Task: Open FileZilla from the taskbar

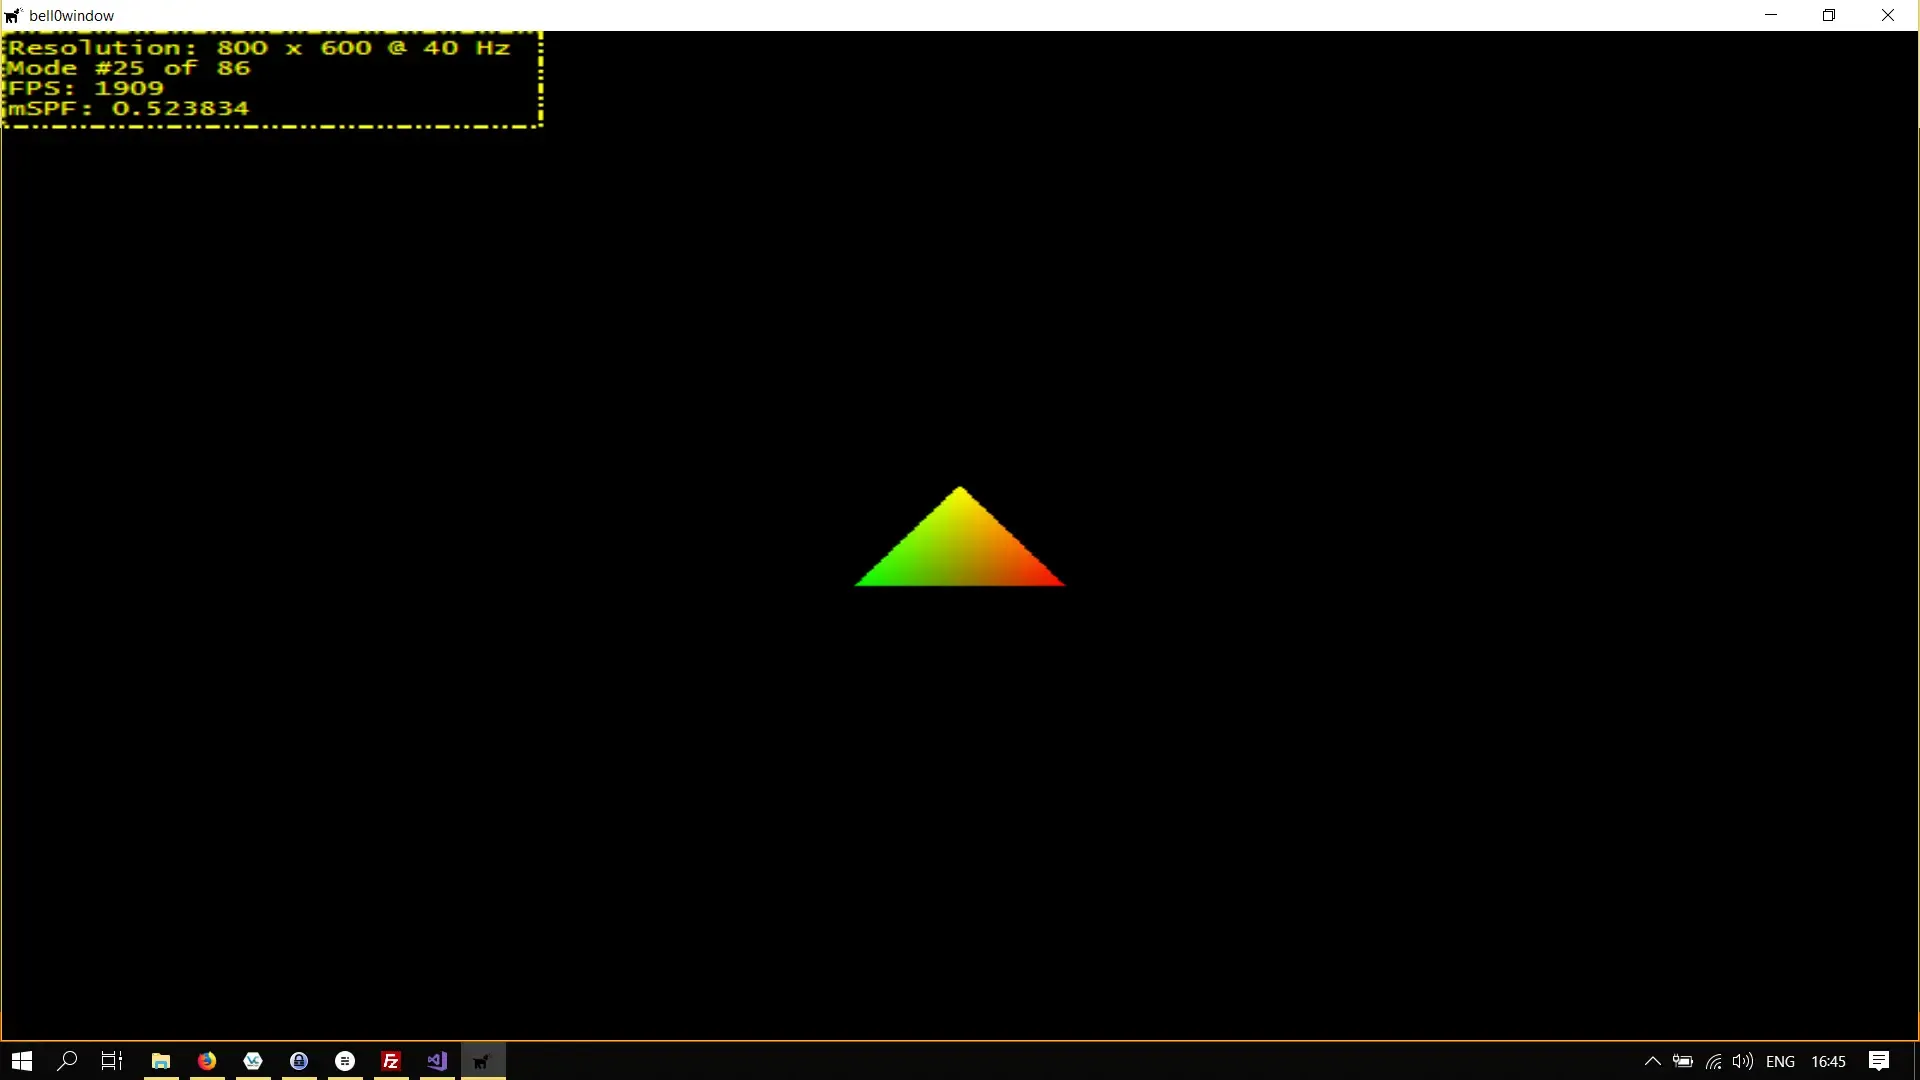Action: click(390, 1061)
